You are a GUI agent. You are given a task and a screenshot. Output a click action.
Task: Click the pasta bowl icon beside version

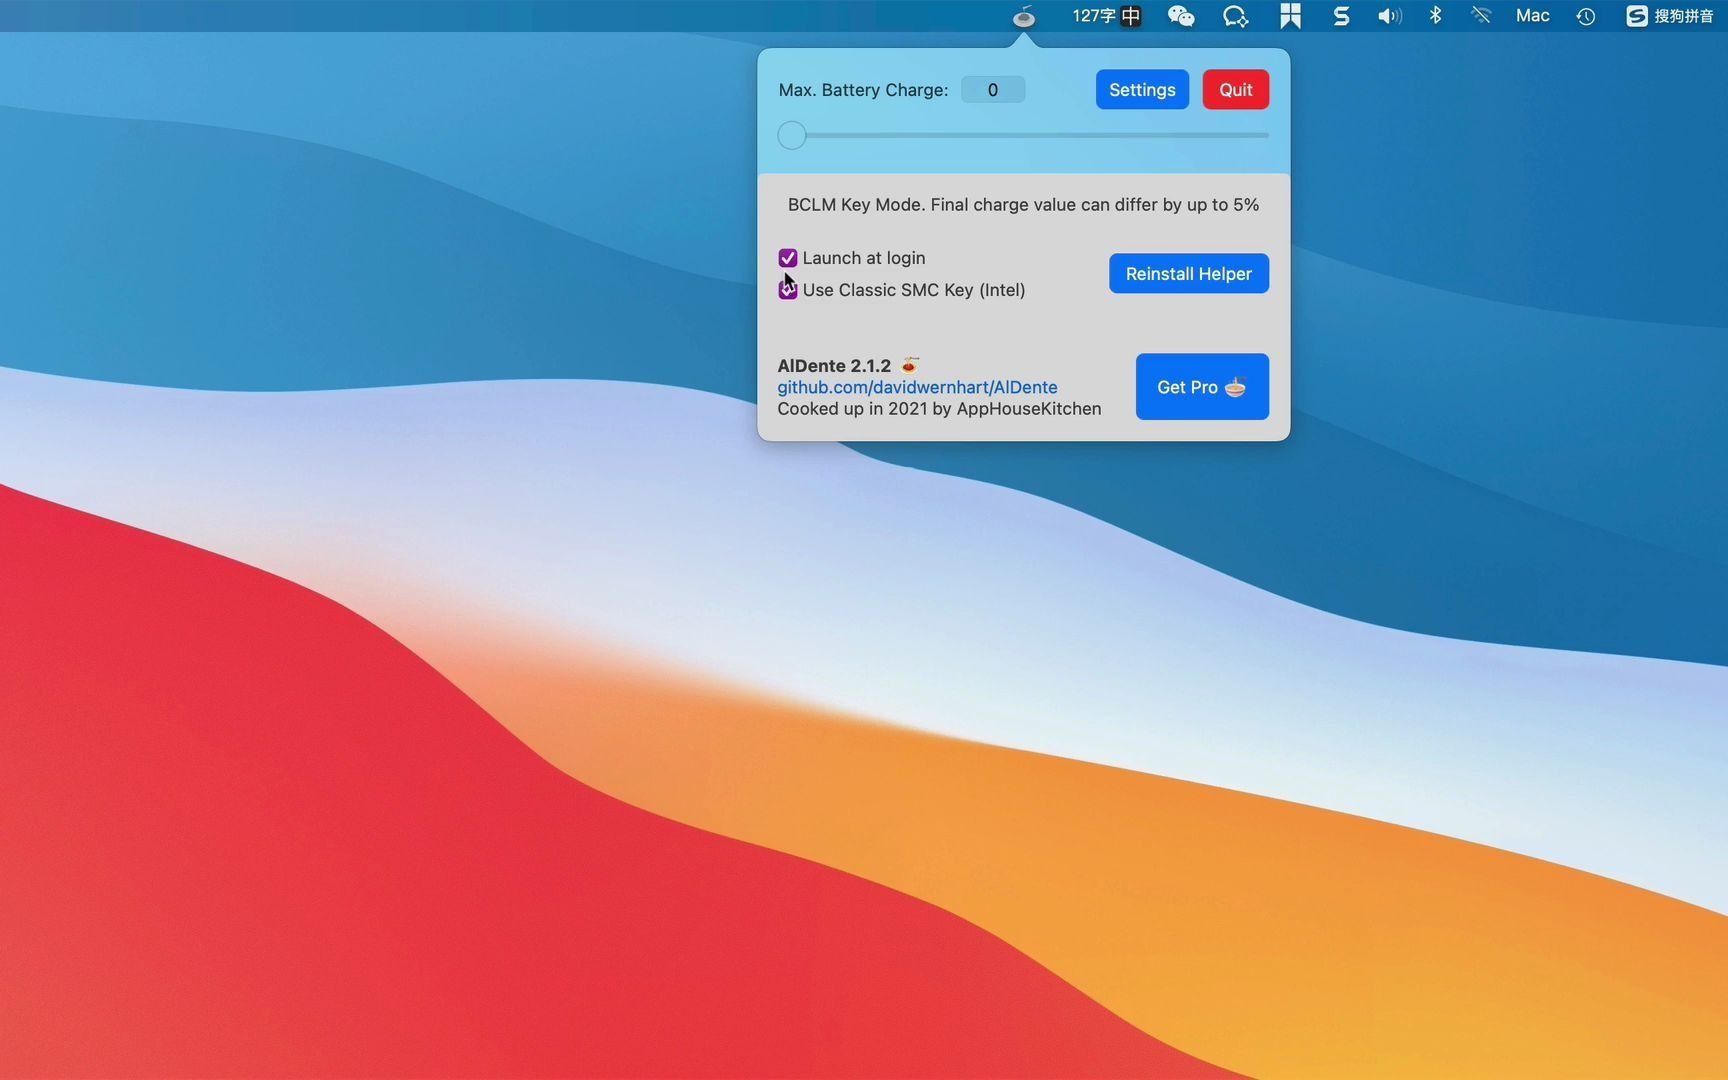coord(909,364)
